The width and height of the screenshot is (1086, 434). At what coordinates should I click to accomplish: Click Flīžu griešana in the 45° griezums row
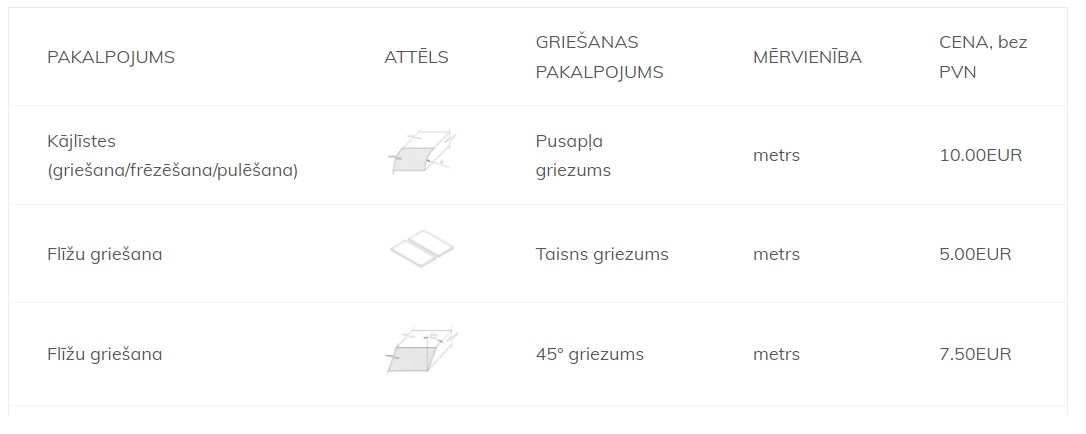coord(105,354)
